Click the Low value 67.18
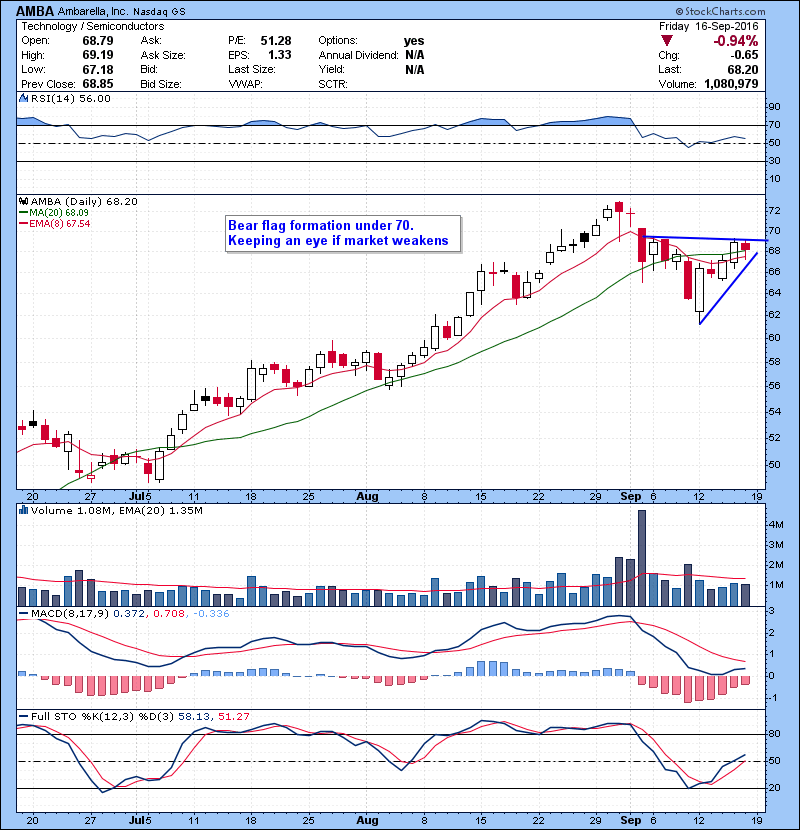800x830 pixels. pyautogui.click(x=98, y=69)
